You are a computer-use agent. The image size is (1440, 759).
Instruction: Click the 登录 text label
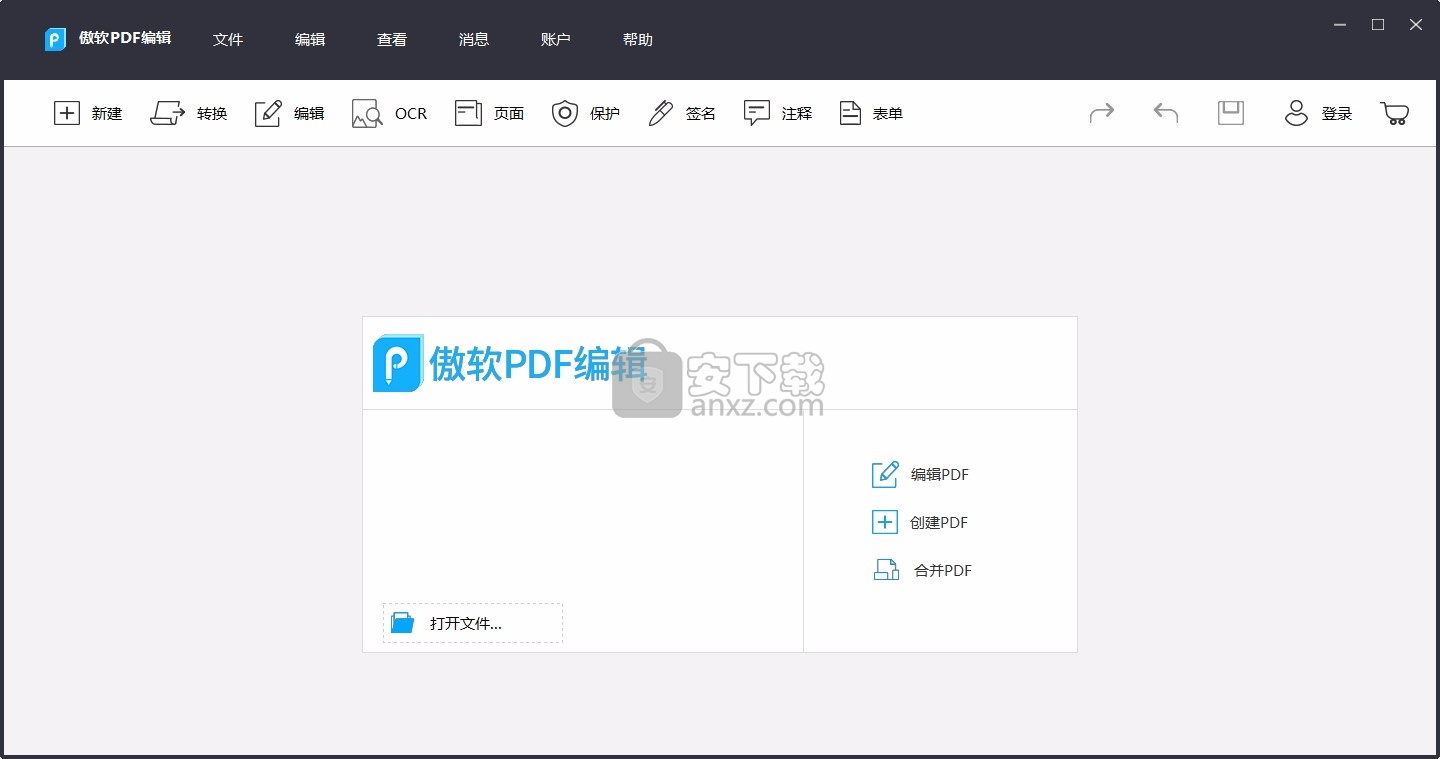pyautogui.click(x=1337, y=114)
